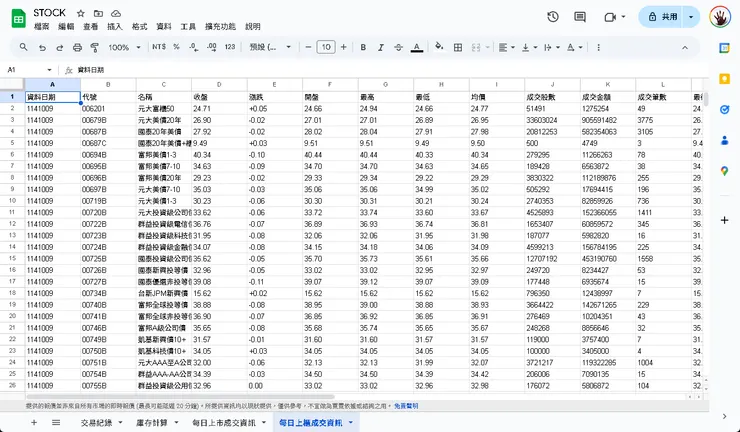740x432 pixels.
Task: Open the Tasks side panel icon
Action: click(724, 110)
